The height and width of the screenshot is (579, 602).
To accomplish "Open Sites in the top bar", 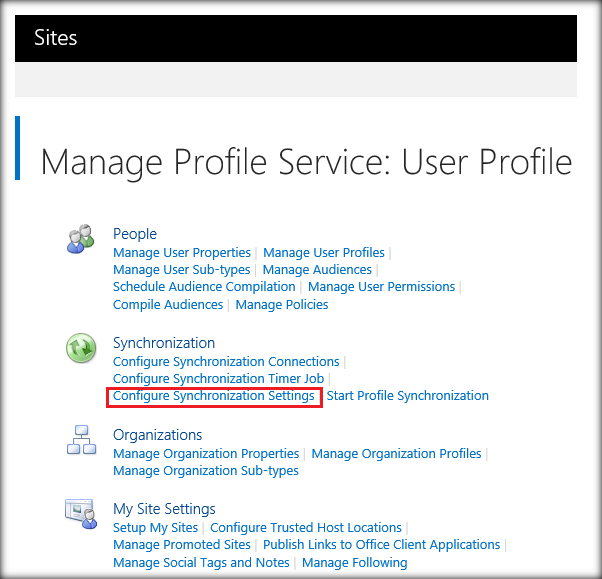I will pyautogui.click(x=56, y=38).
